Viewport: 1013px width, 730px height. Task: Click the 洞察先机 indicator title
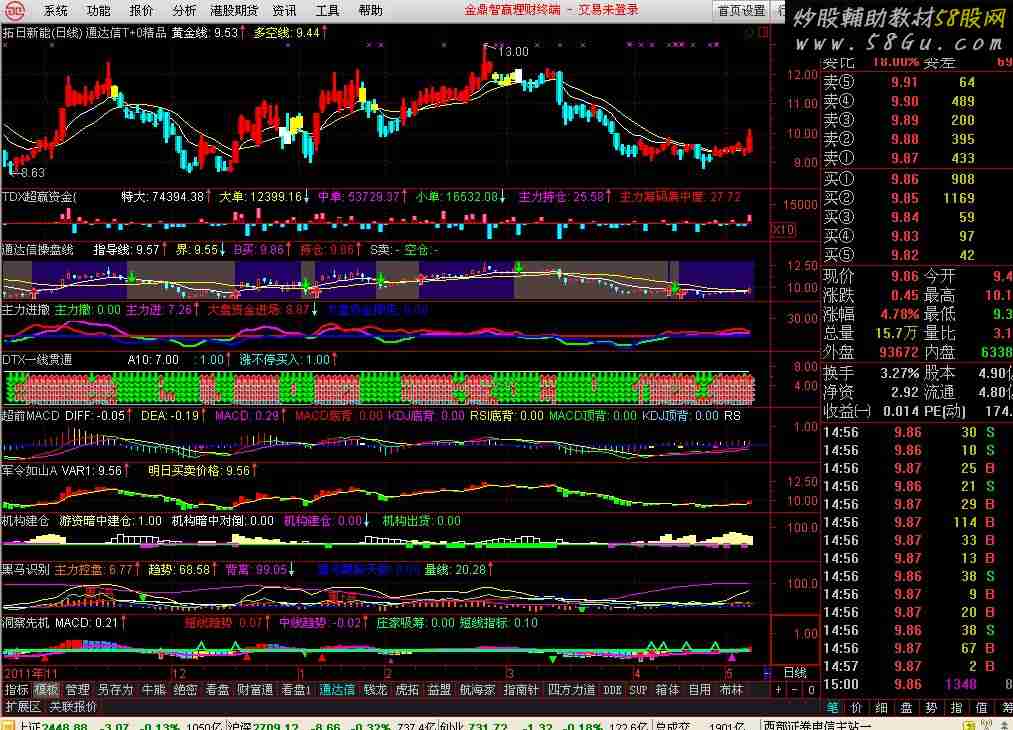[26, 623]
